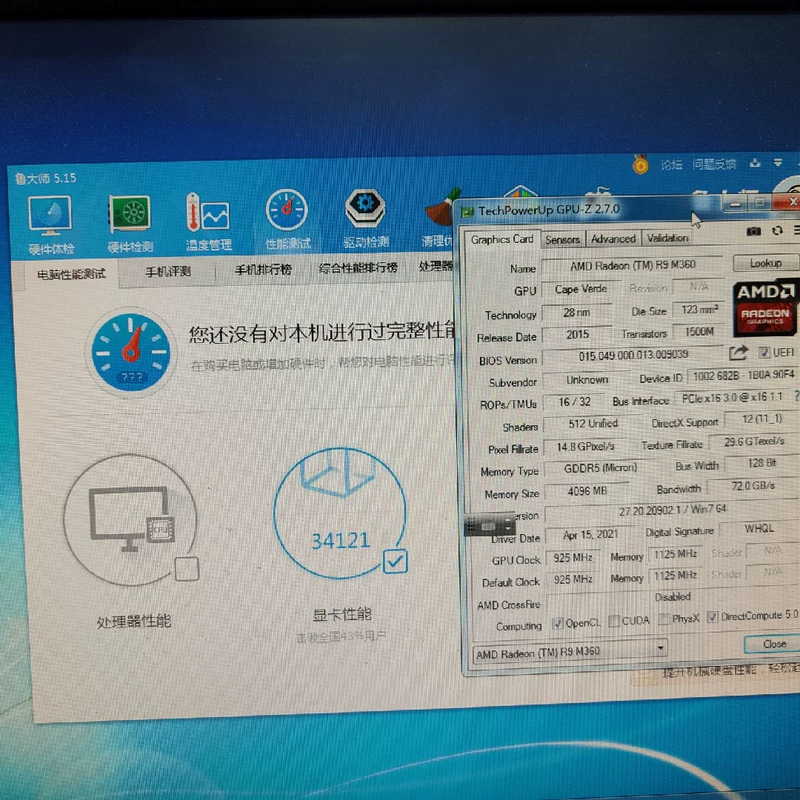Click the Bus Width 128 Bit value

point(761,463)
